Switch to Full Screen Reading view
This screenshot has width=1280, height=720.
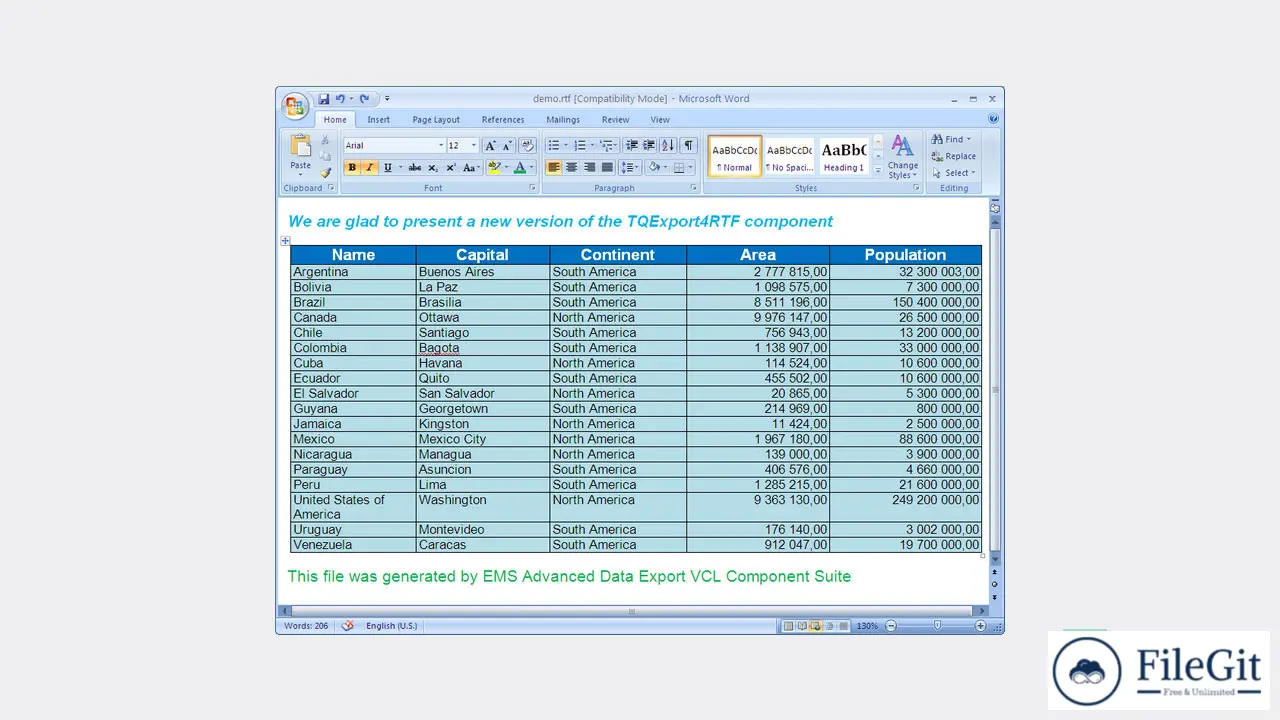802,626
